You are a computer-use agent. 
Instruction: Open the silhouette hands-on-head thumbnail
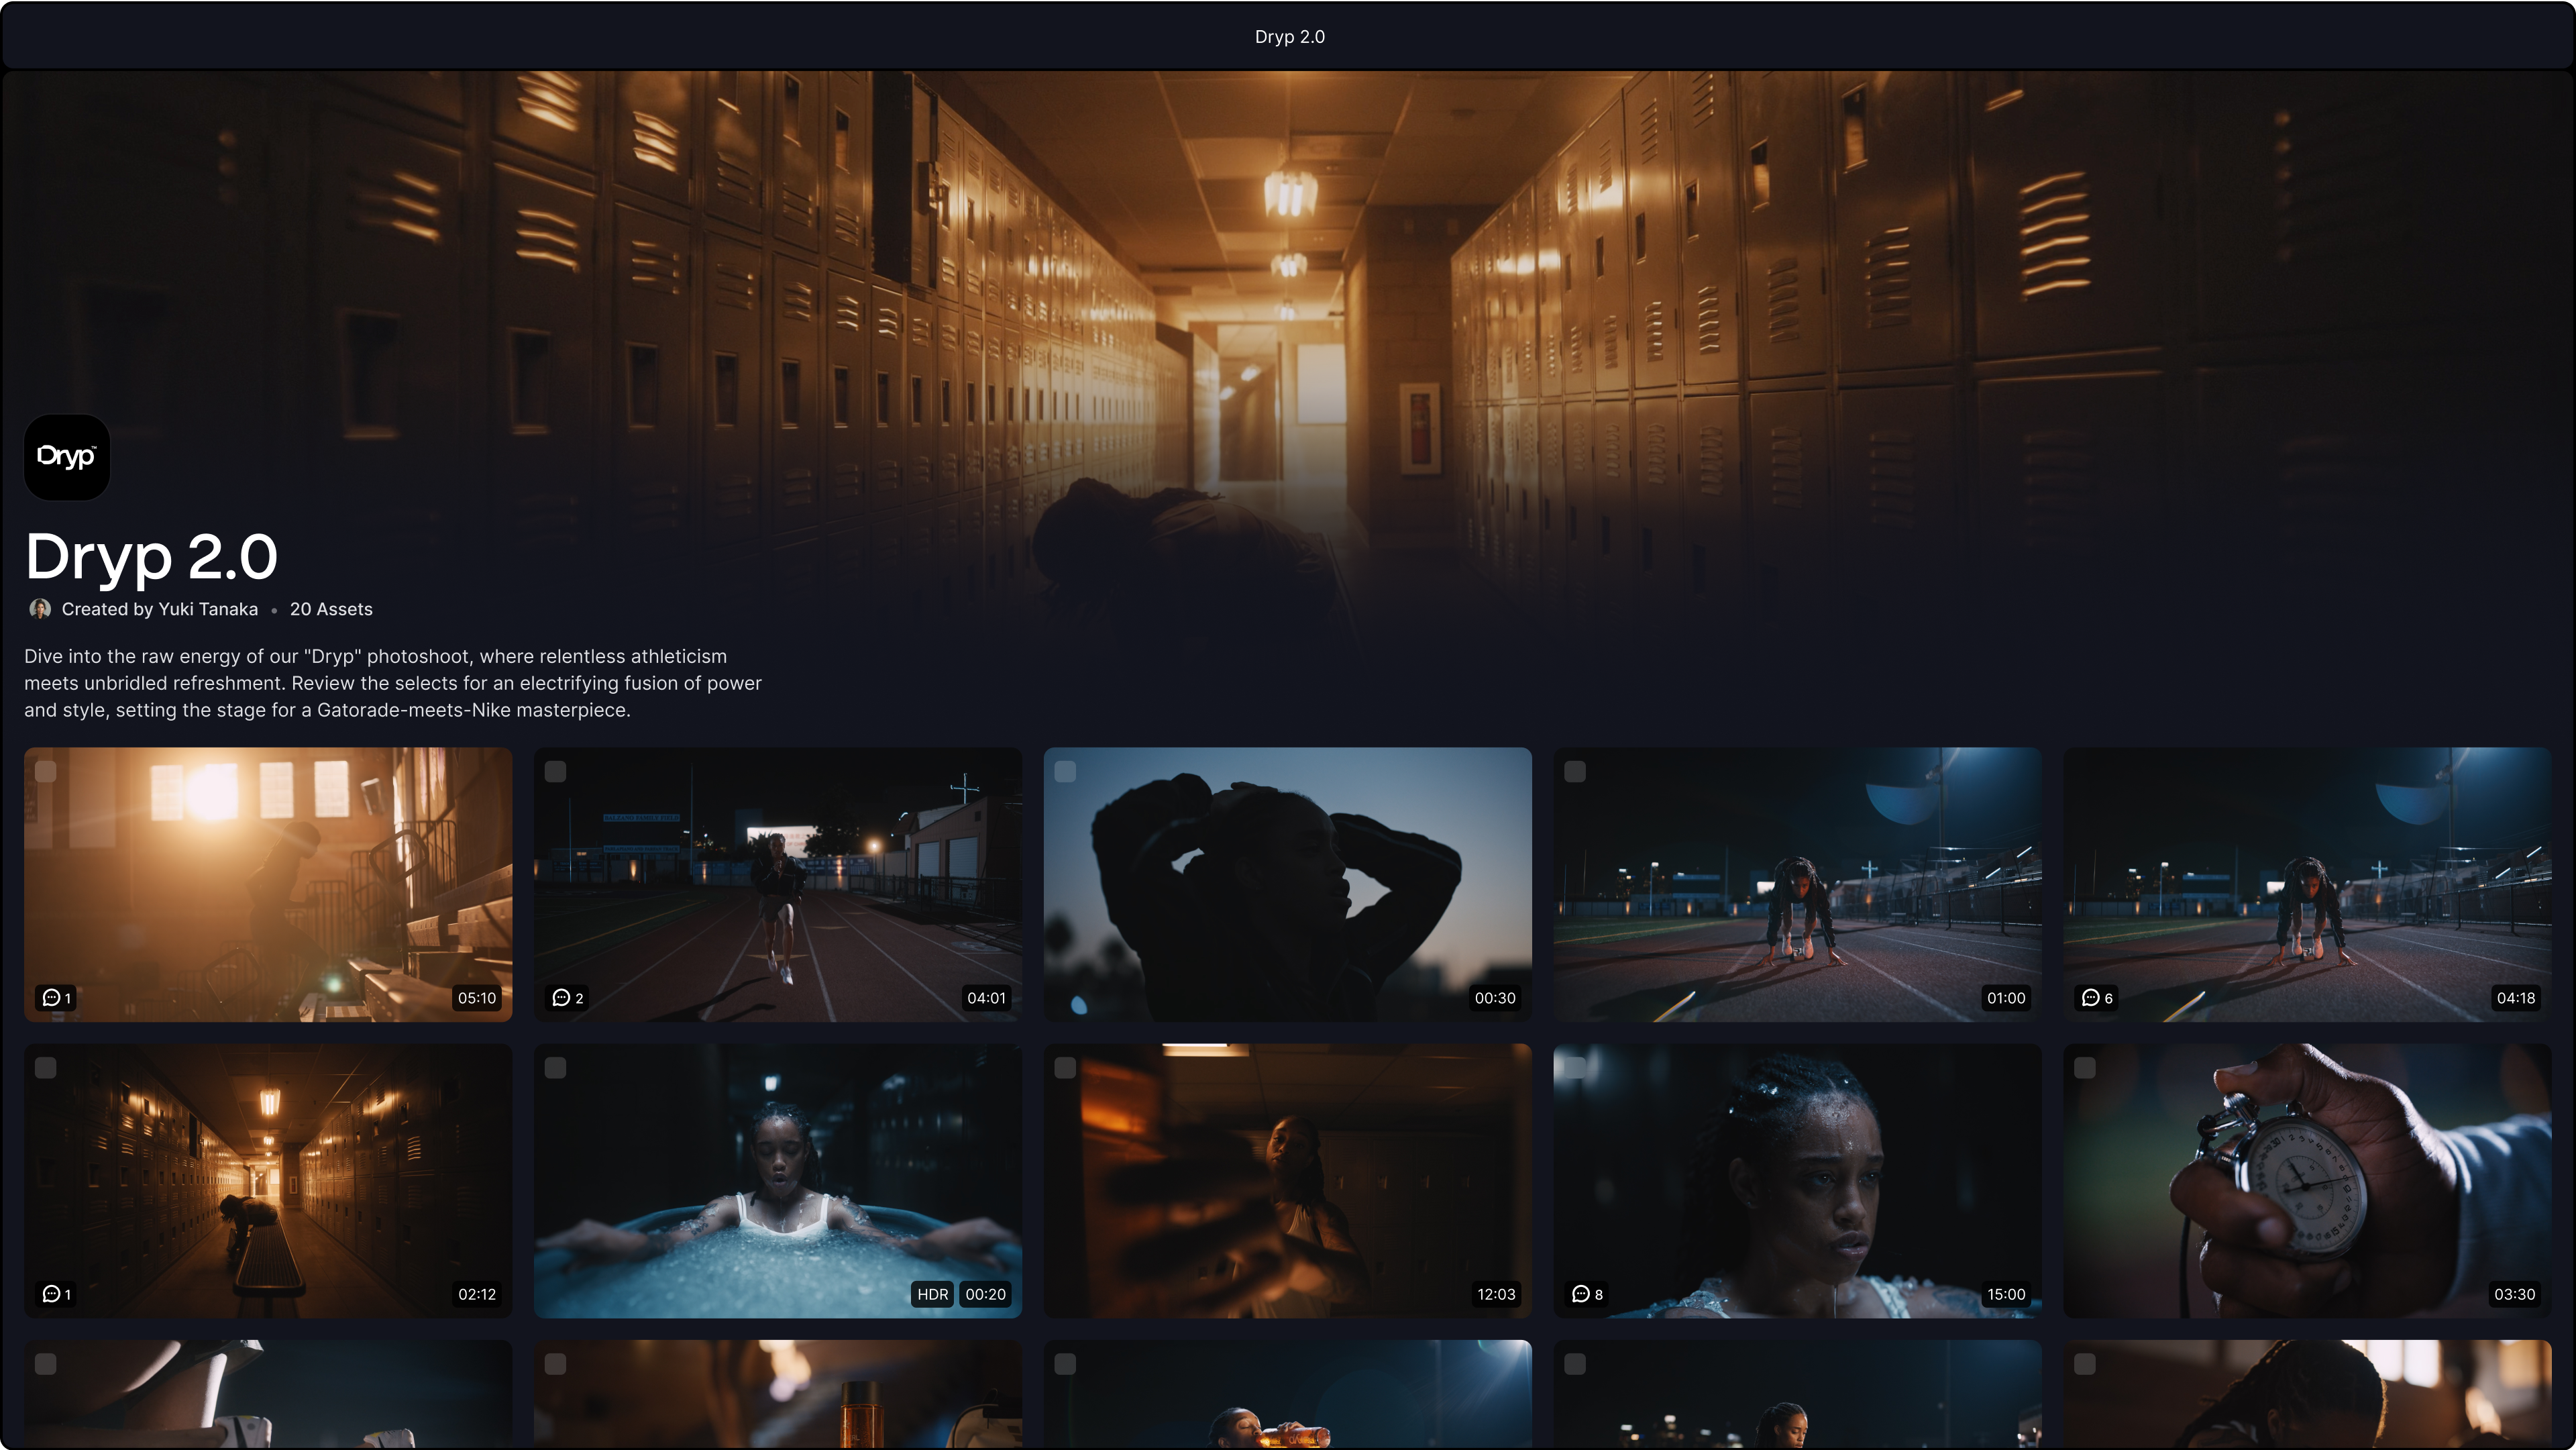pos(1288,884)
